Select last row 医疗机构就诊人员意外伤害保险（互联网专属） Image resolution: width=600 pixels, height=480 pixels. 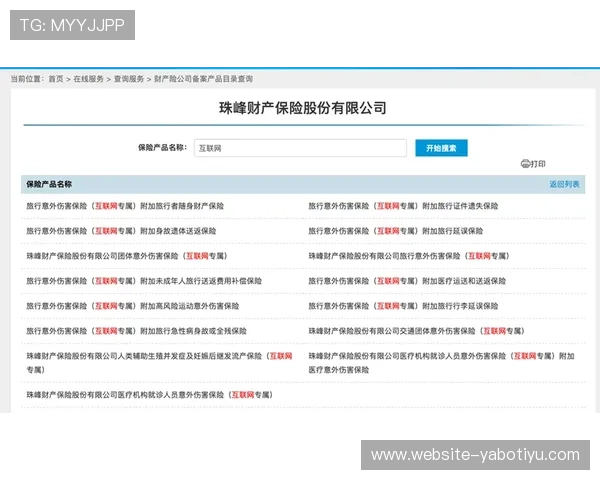(x=150, y=395)
